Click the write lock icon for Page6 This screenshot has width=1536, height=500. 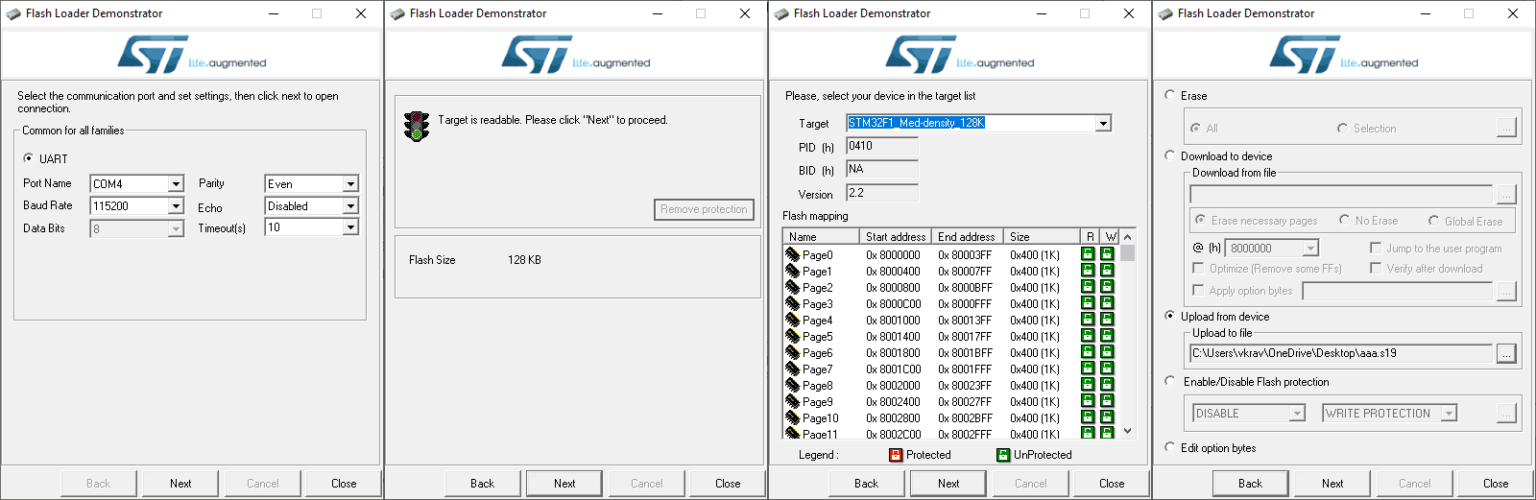point(1108,353)
